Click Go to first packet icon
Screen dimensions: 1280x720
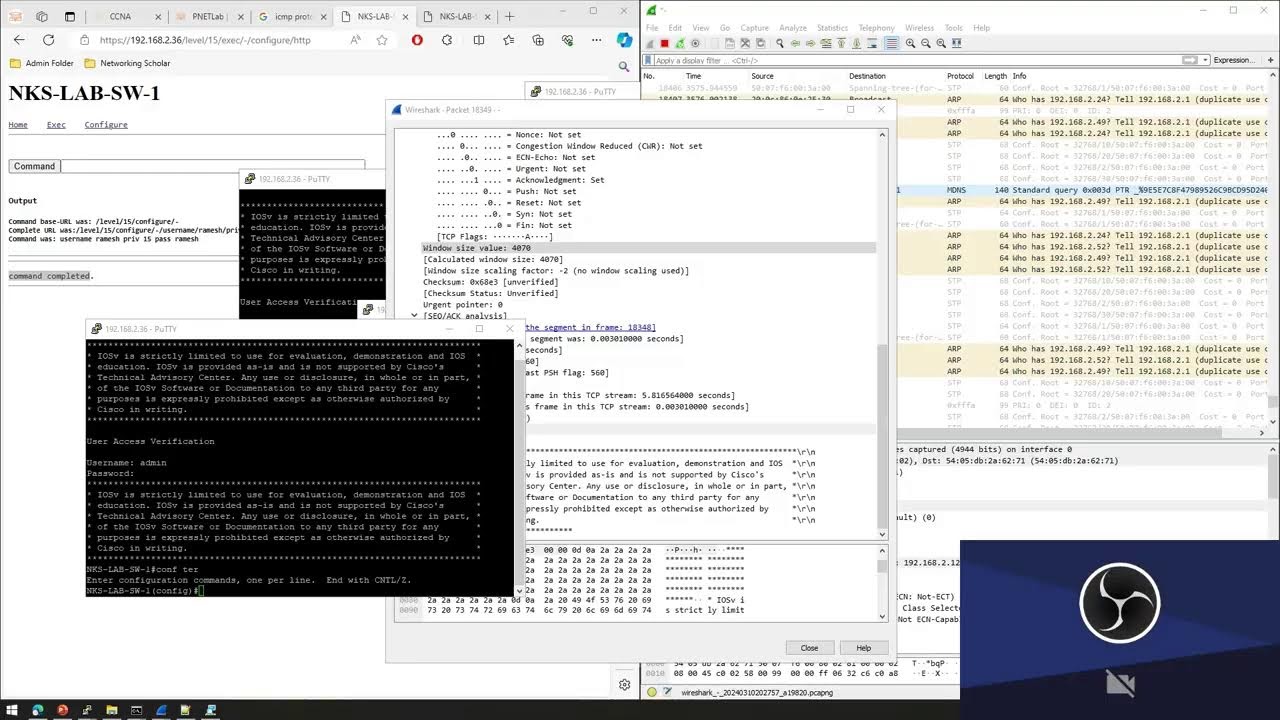[841, 43]
